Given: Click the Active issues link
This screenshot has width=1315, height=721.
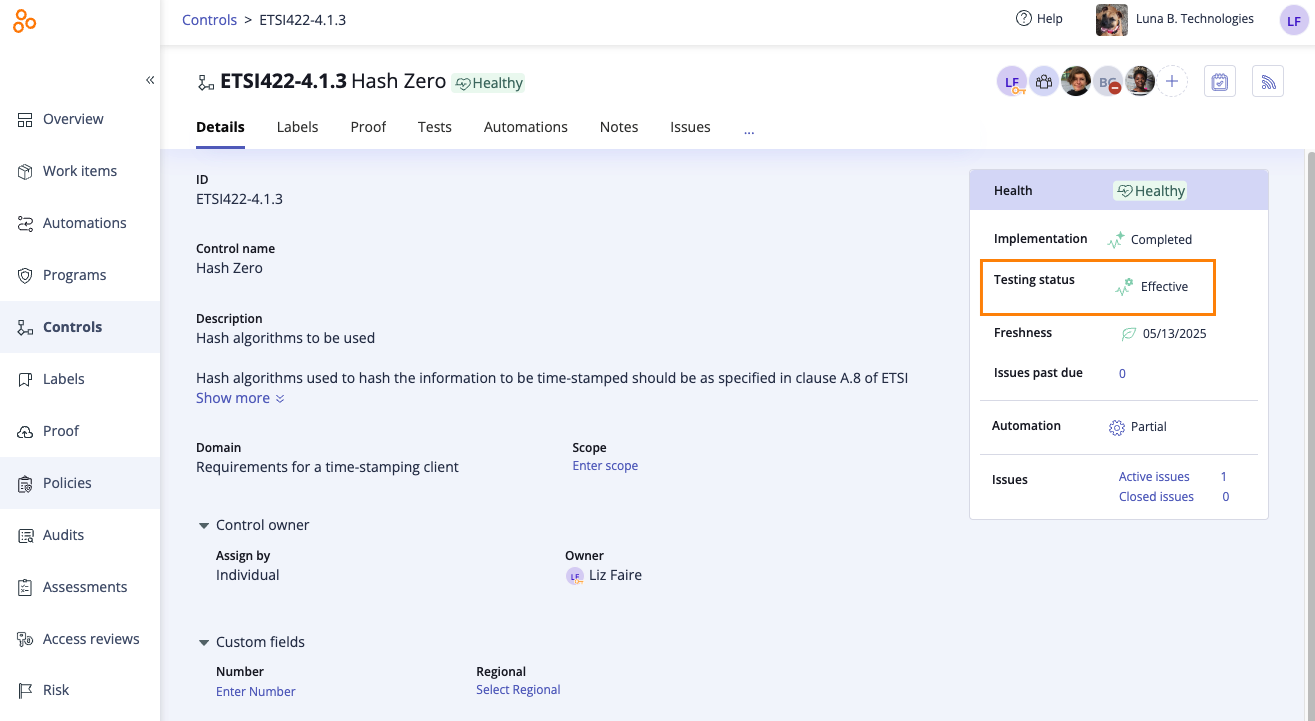Looking at the screenshot, I should coord(1154,477).
